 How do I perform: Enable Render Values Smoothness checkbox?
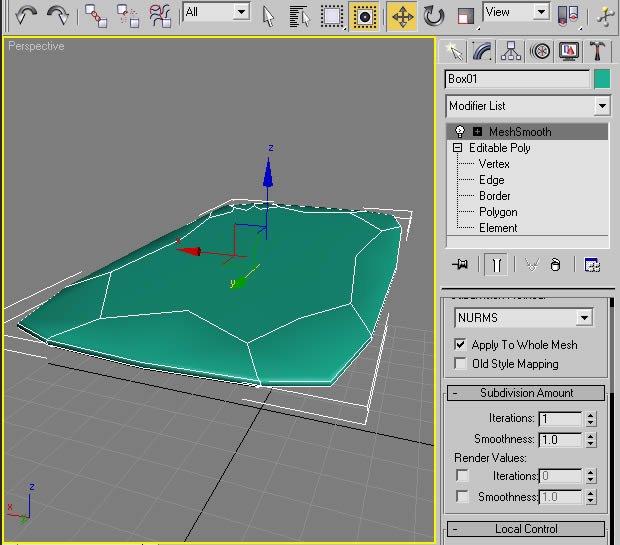462,496
